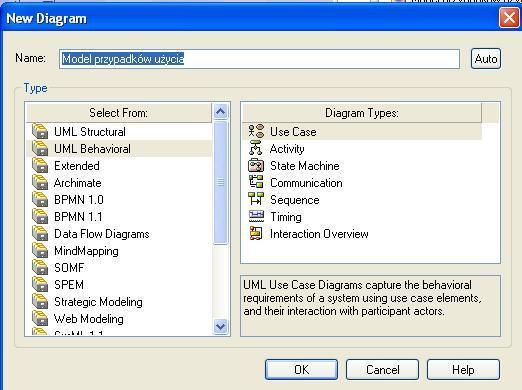Close the New Diagram dialog
The image size is (522, 390).
coord(509,18)
